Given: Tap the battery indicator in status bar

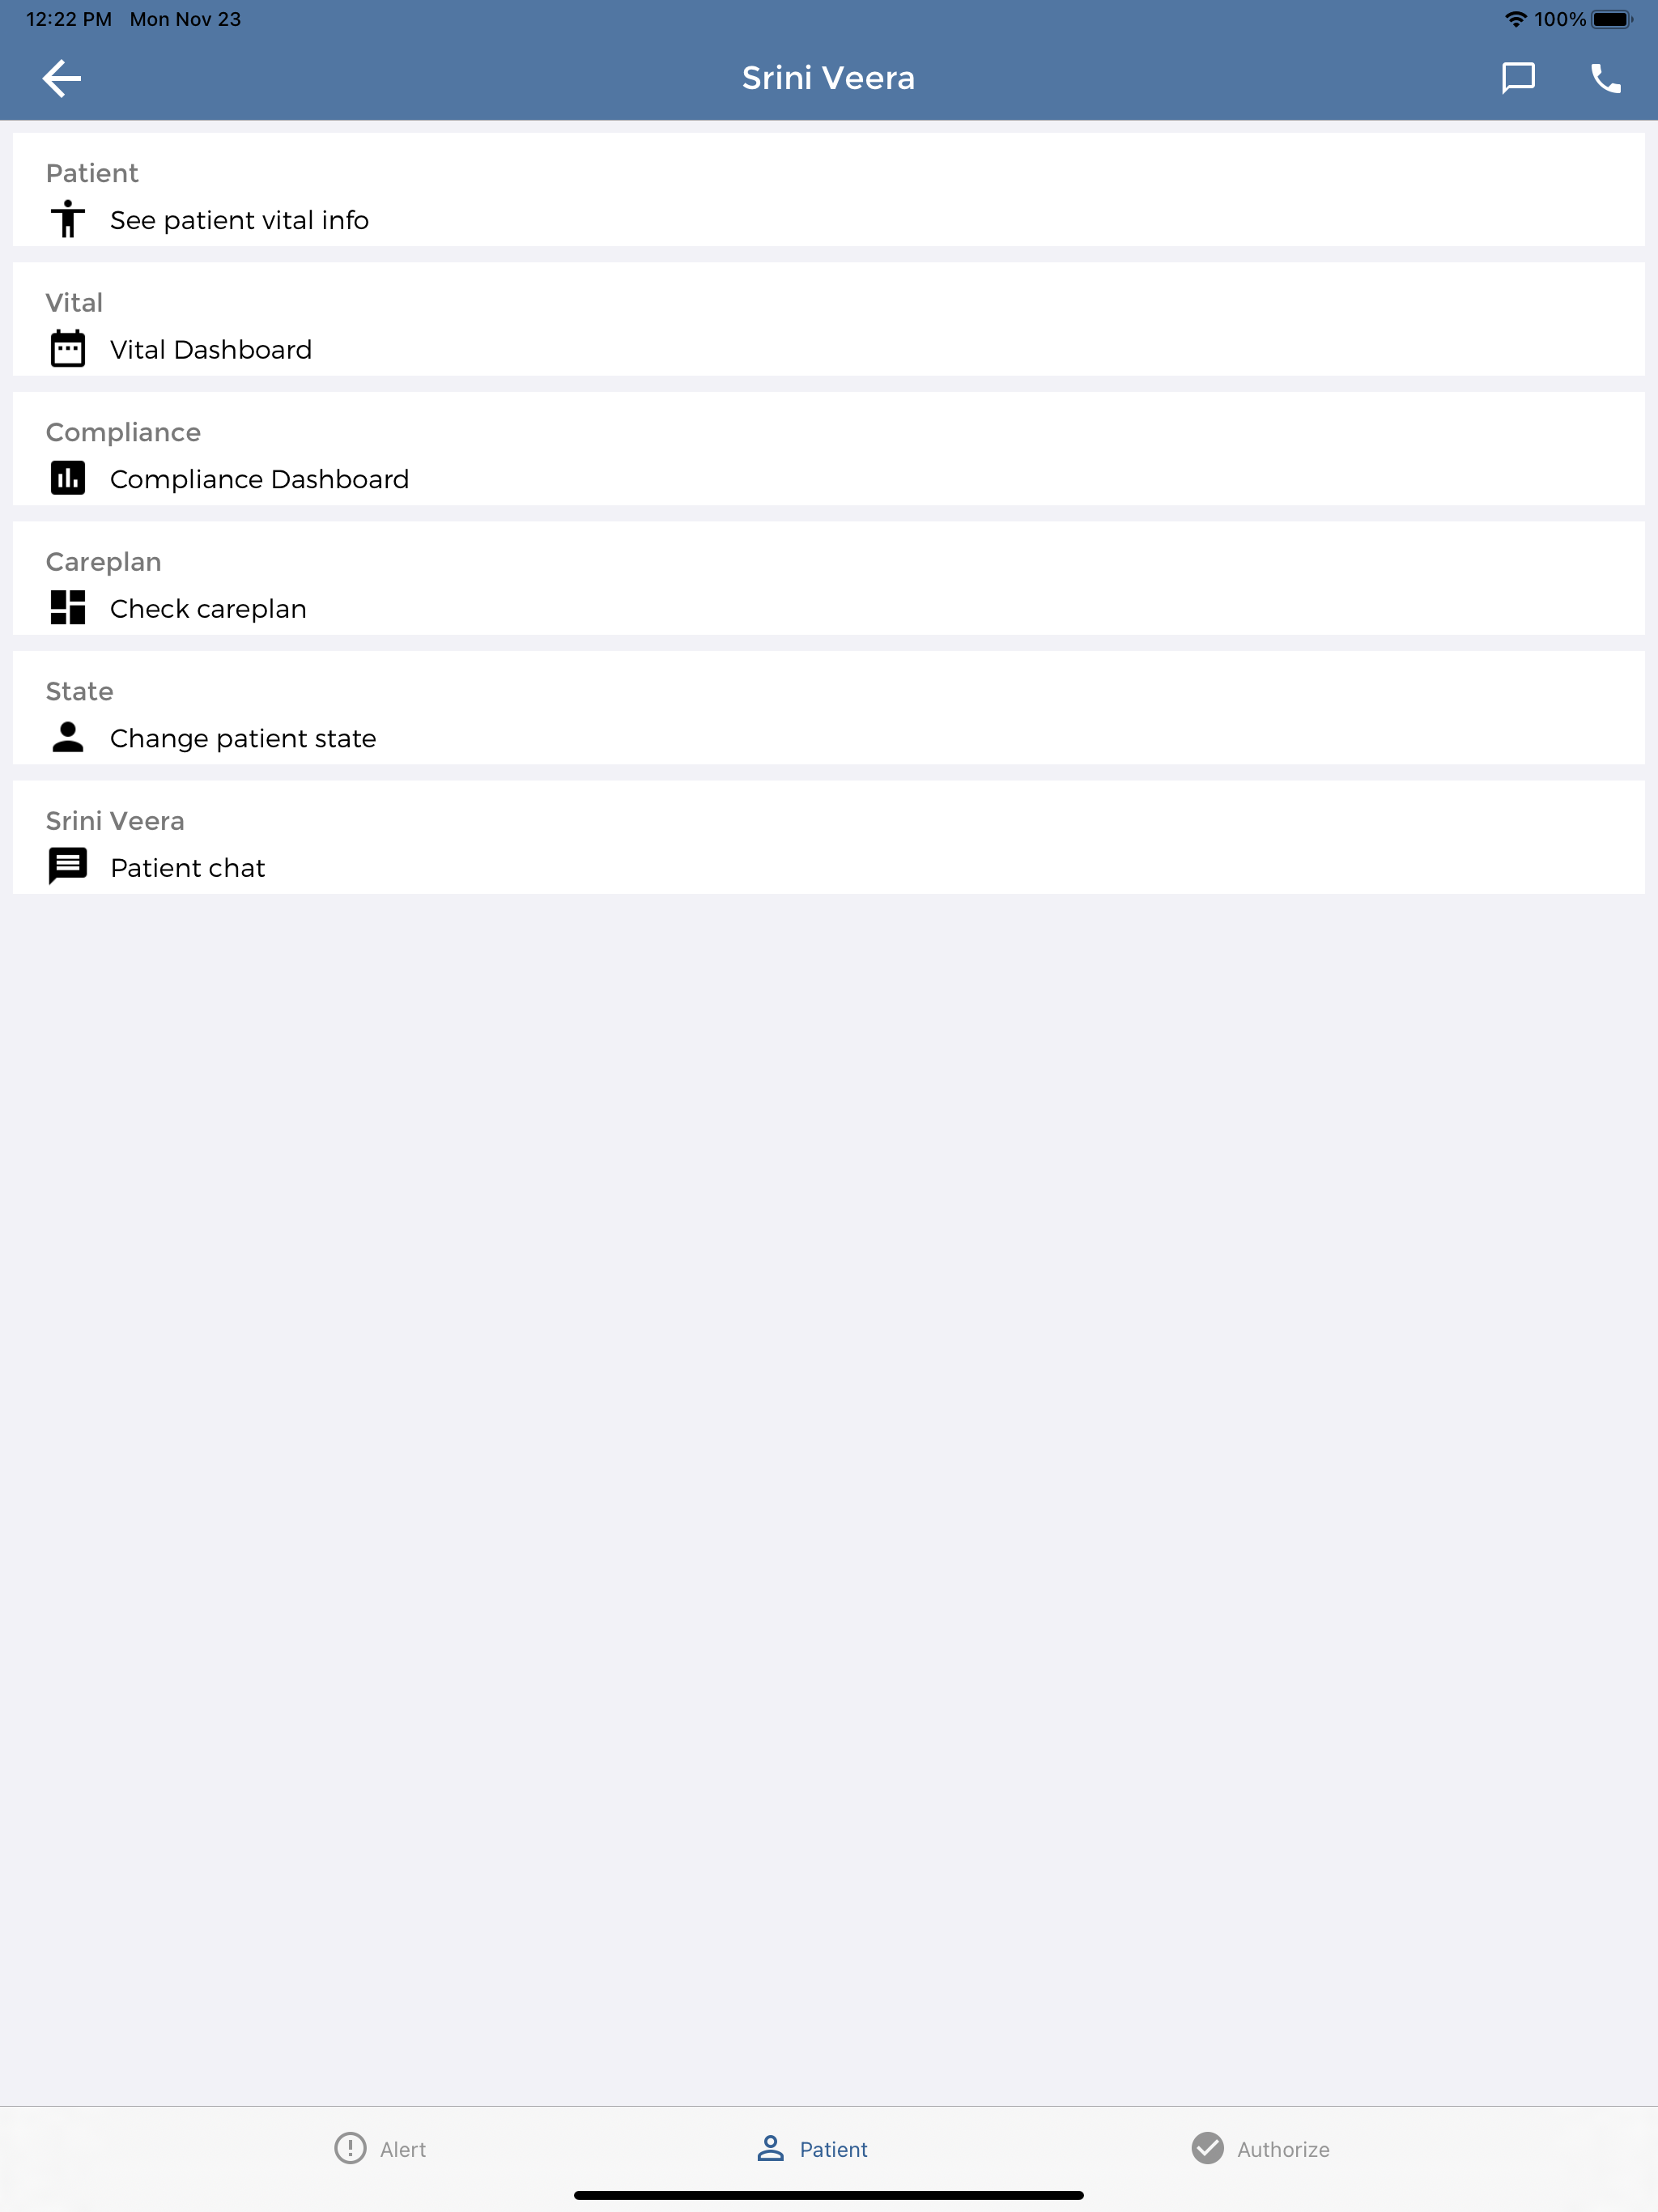Looking at the screenshot, I should point(1612,19).
